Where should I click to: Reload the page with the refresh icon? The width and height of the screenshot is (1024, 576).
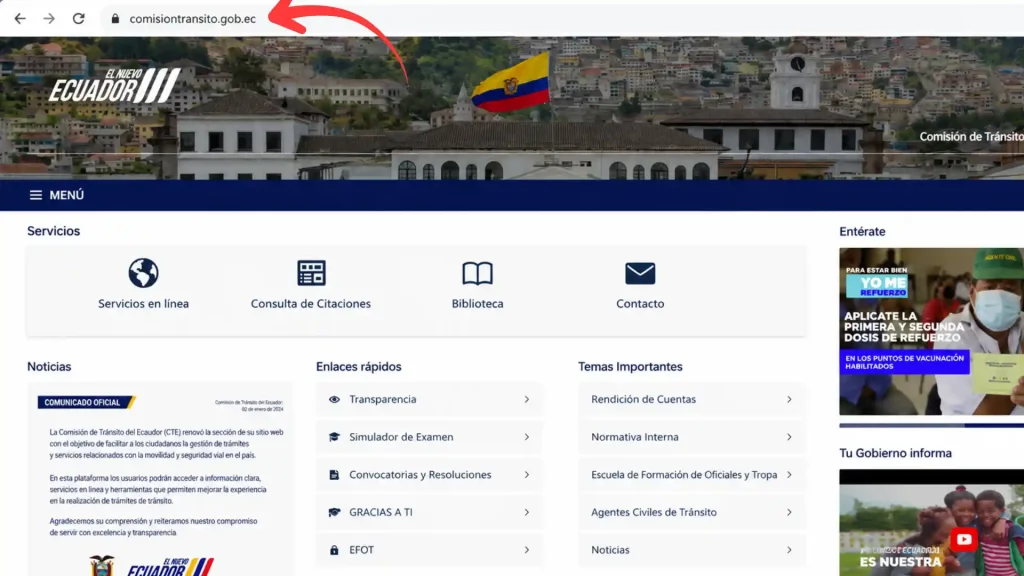click(78, 19)
